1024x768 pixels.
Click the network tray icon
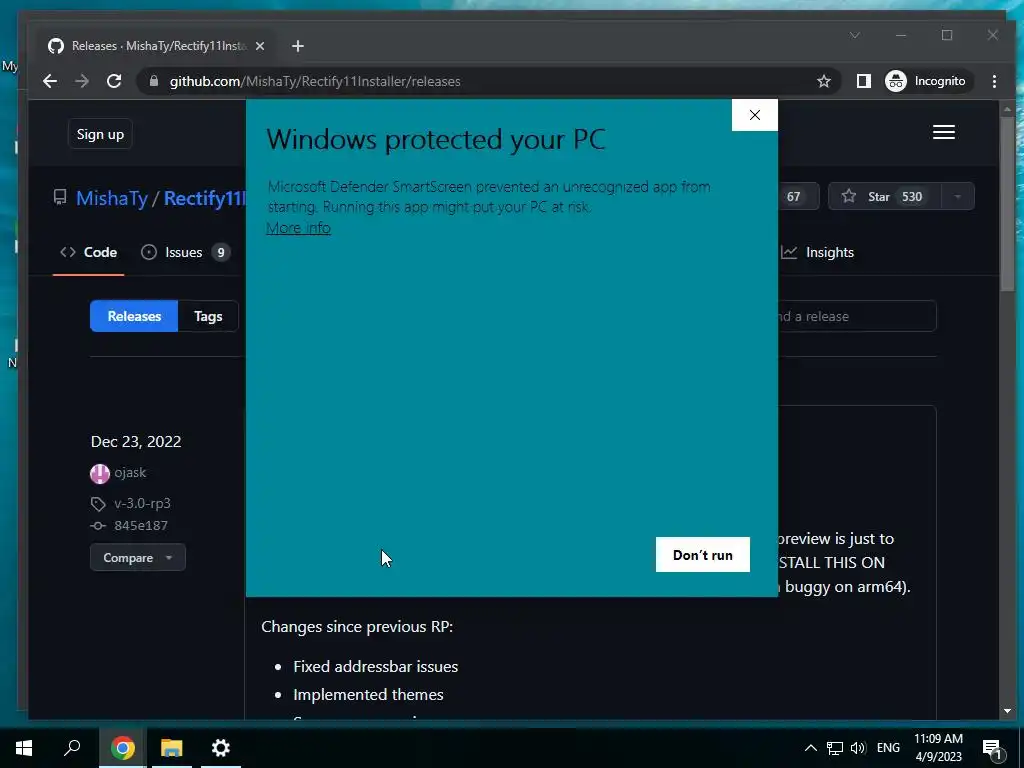point(835,748)
